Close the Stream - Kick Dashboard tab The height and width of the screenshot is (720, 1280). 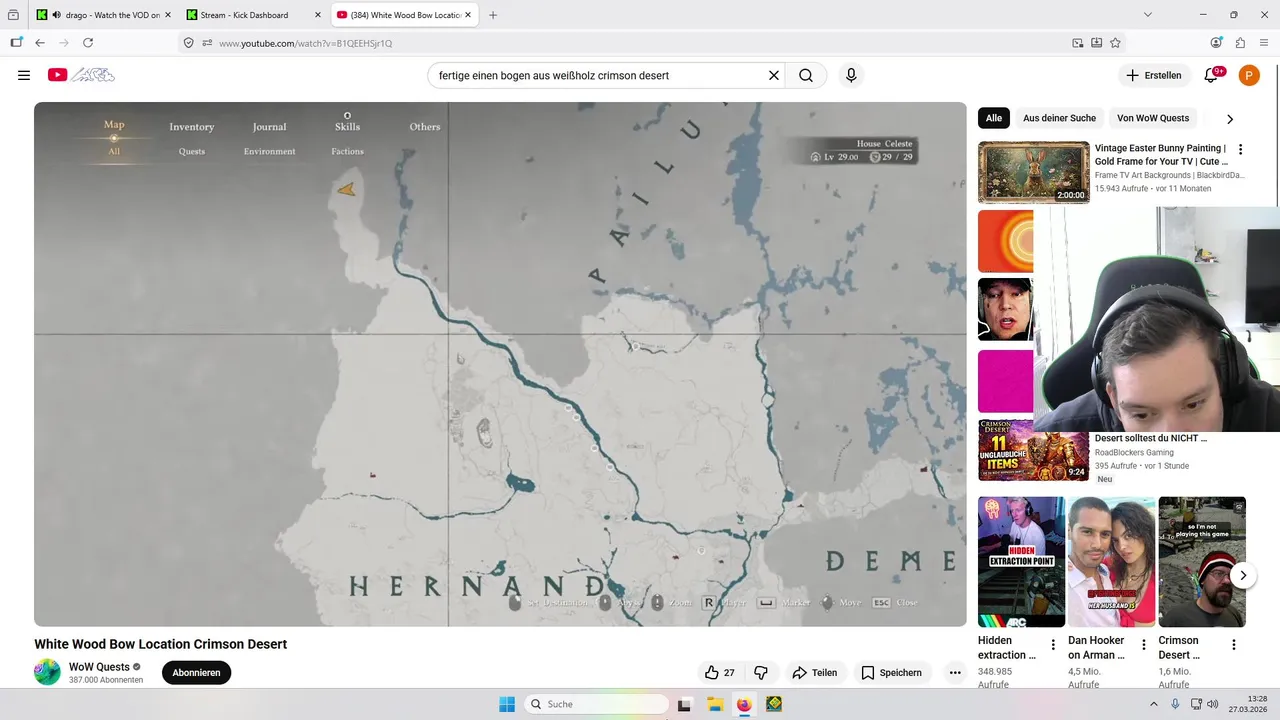[x=317, y=15]
